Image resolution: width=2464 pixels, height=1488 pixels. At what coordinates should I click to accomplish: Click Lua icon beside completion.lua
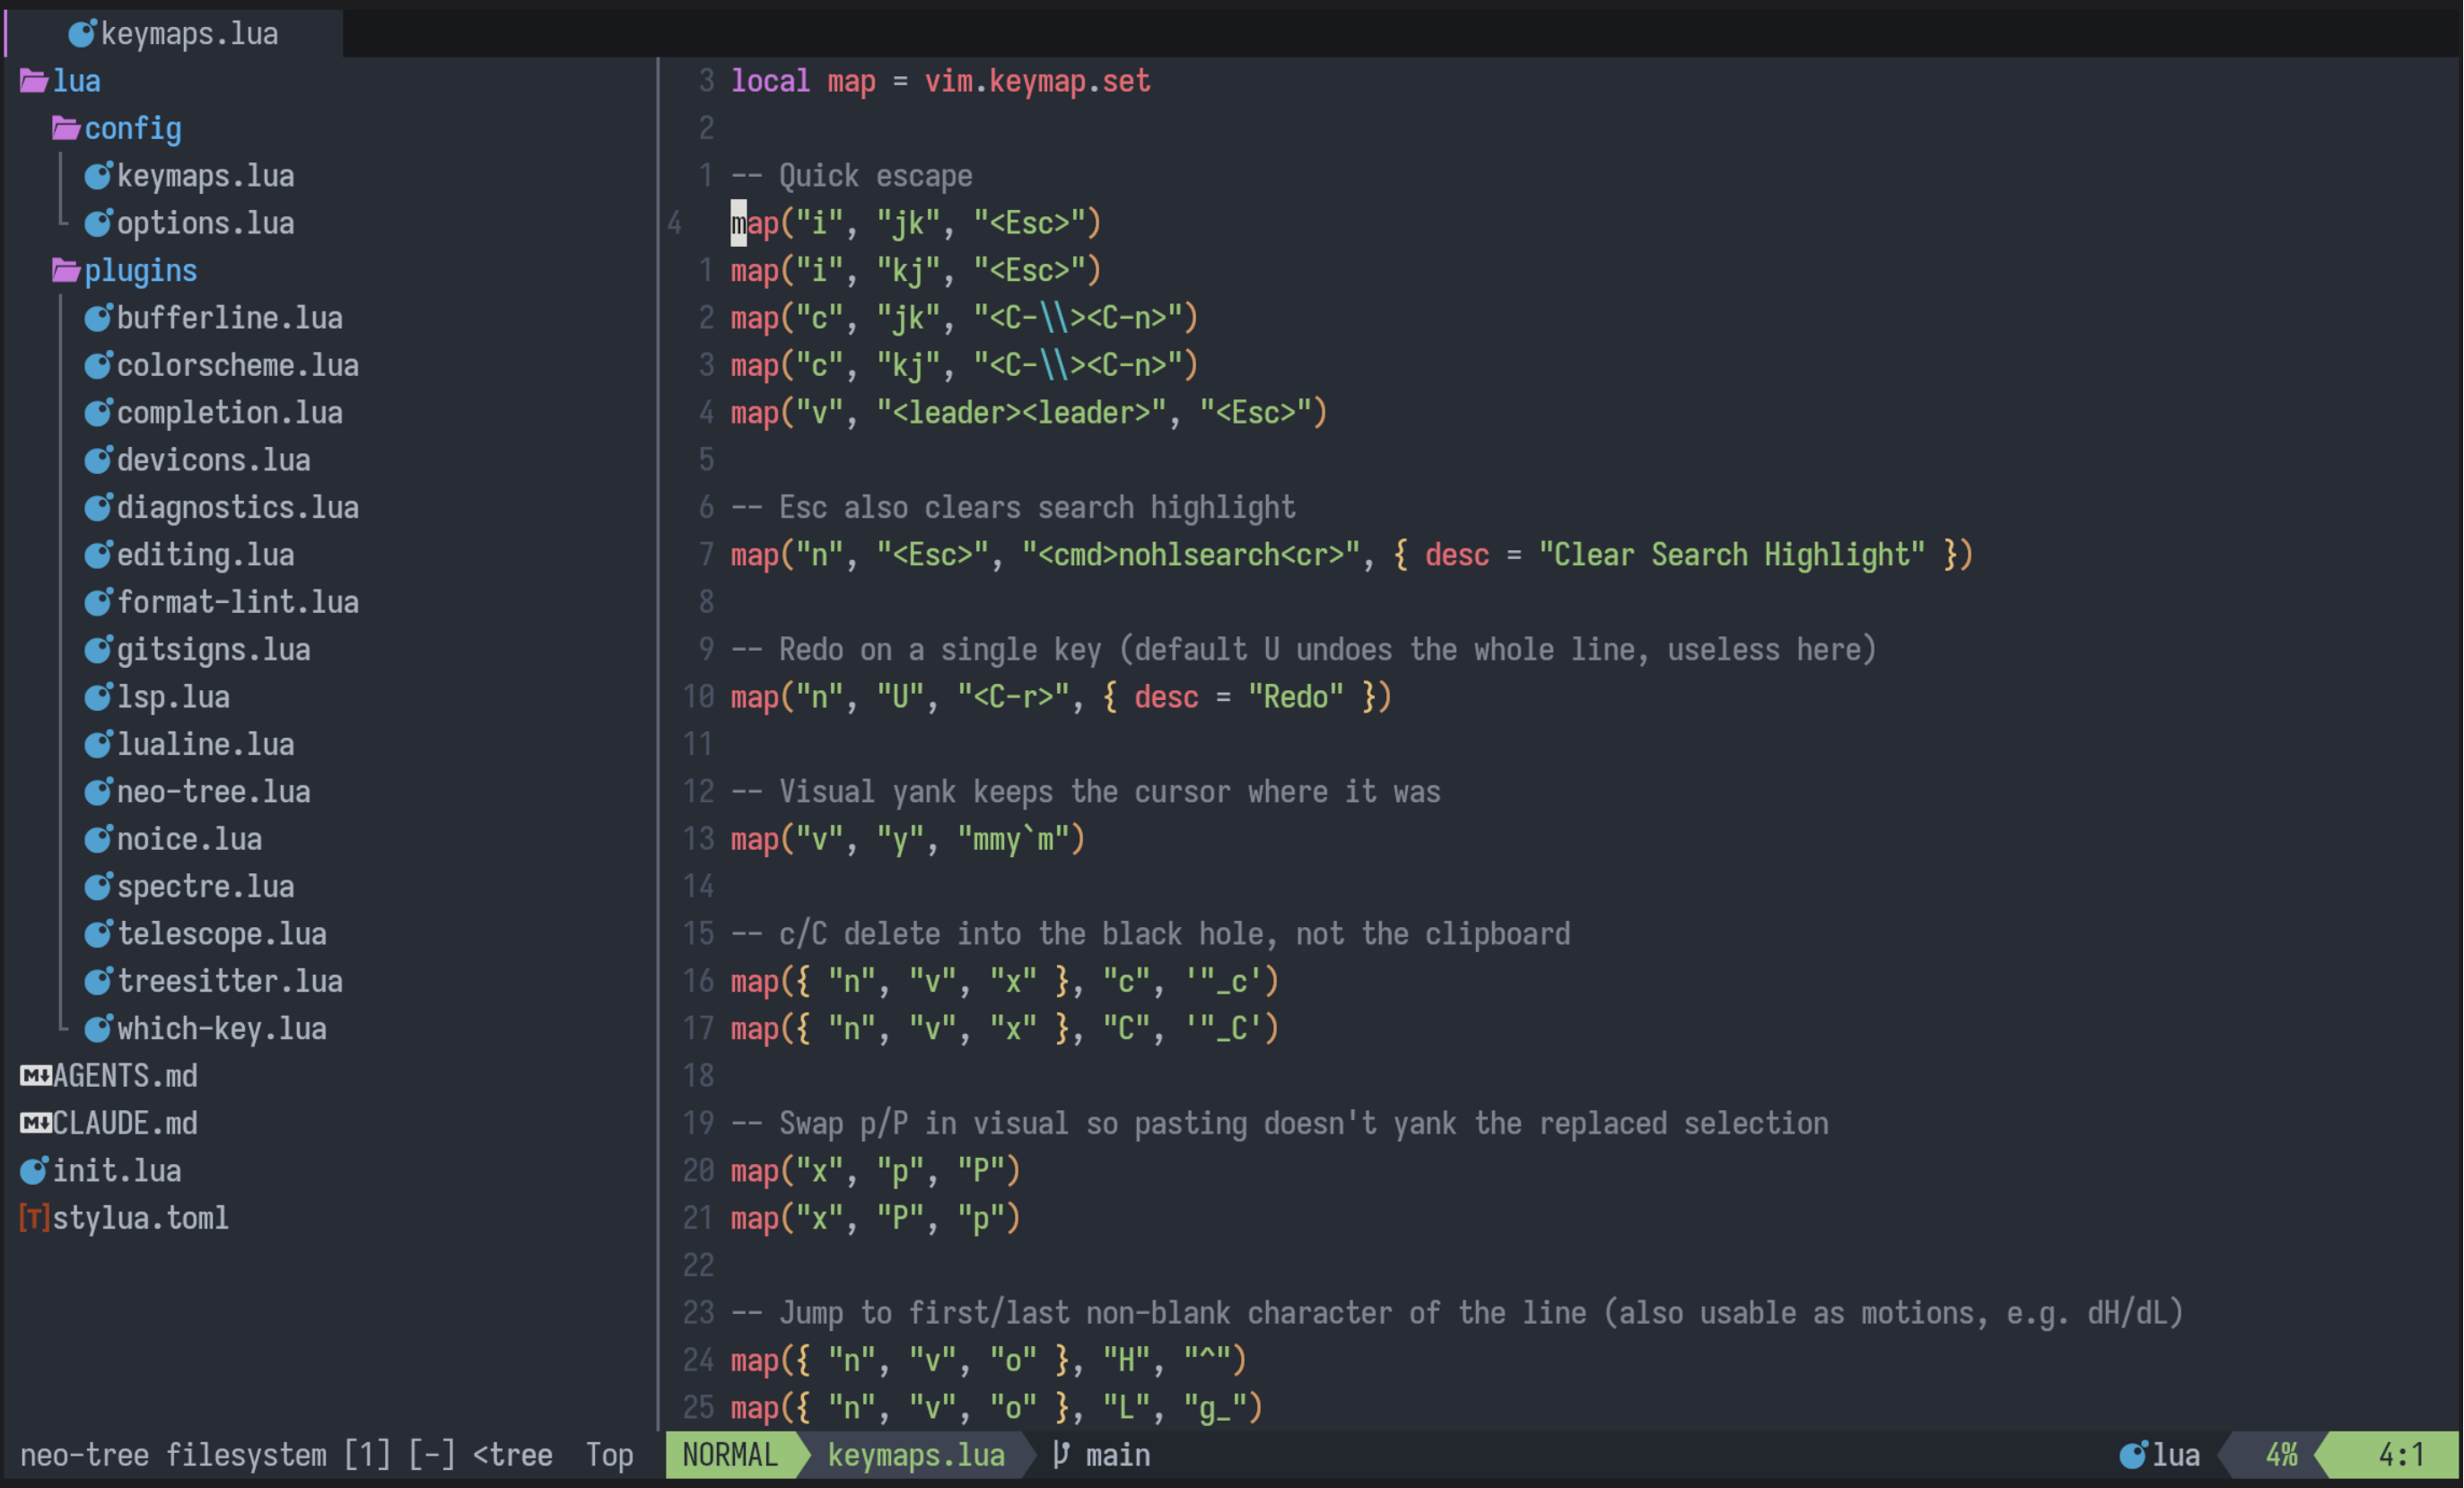(98, 412)
